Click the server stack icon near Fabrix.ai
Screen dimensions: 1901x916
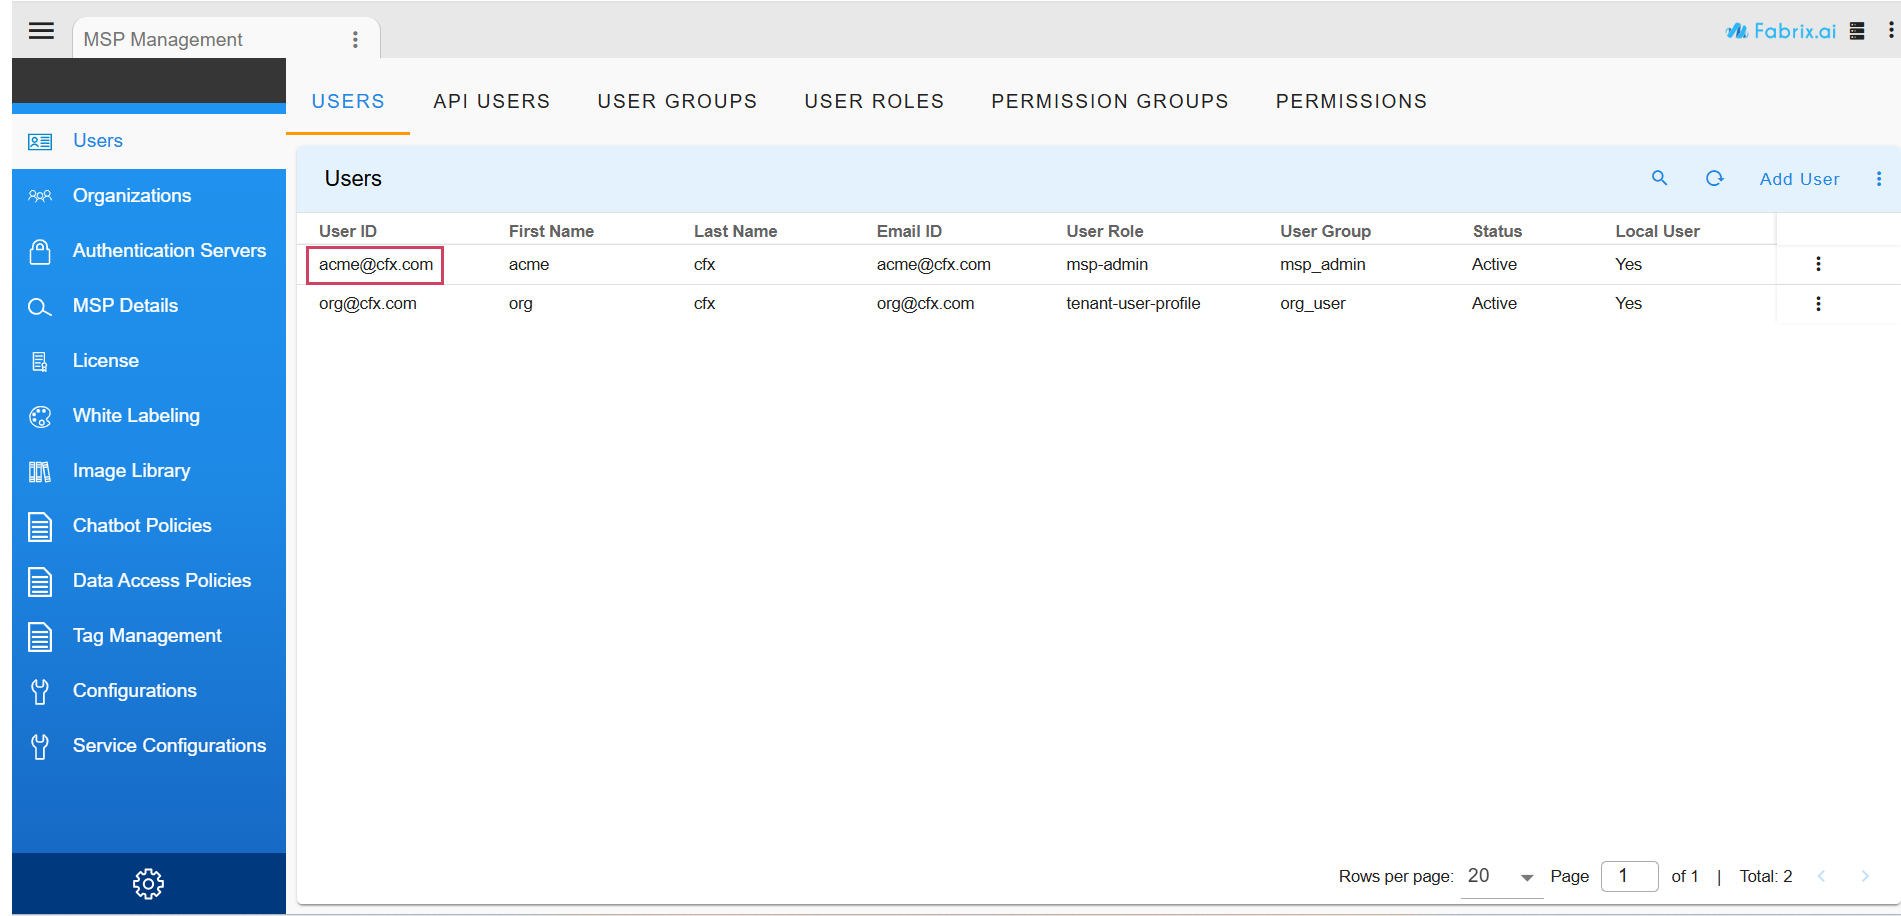click(x=1857, y=31)
